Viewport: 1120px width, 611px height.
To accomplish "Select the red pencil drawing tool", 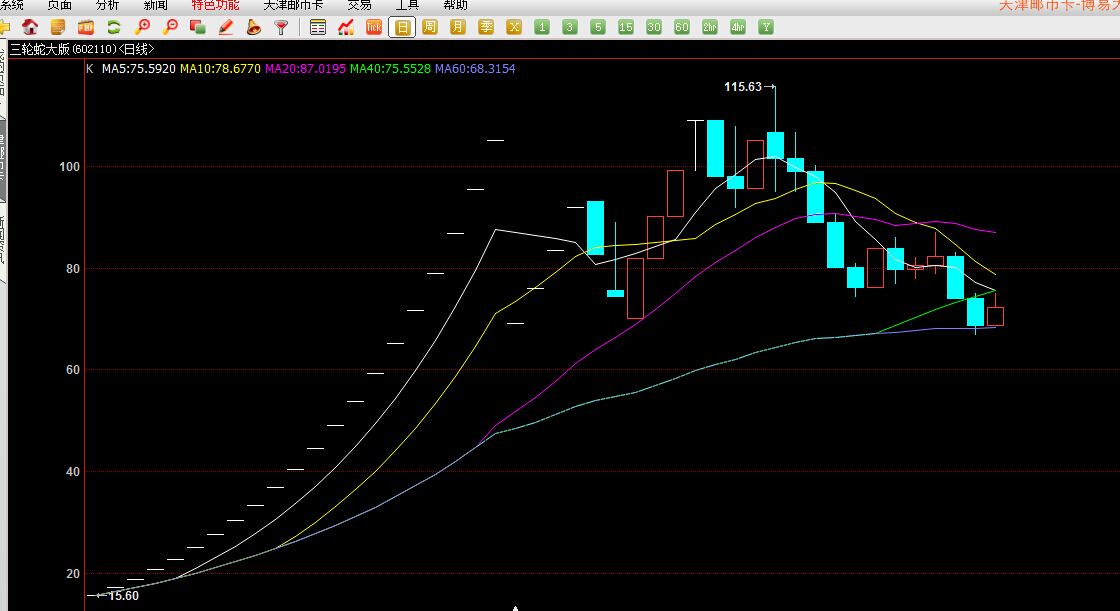I will (x=226, y=27).
